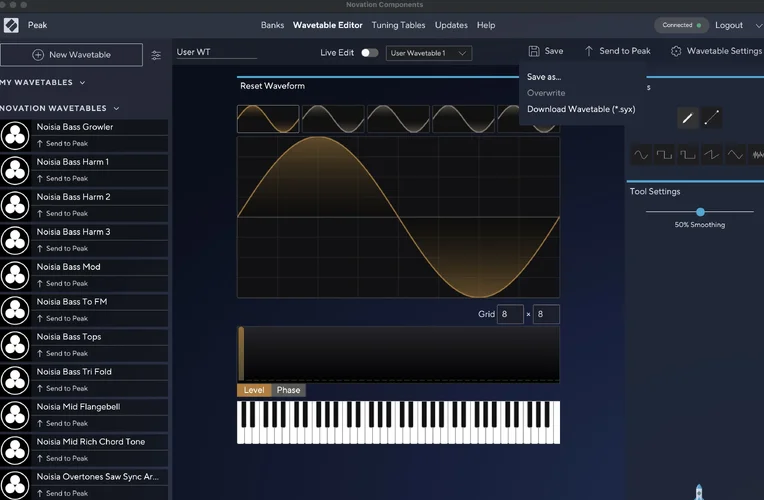The width and height of the screenshot is (764, 500).
Task: Open Wavetable Settings via gear icon
Action: tap(676, 51)
